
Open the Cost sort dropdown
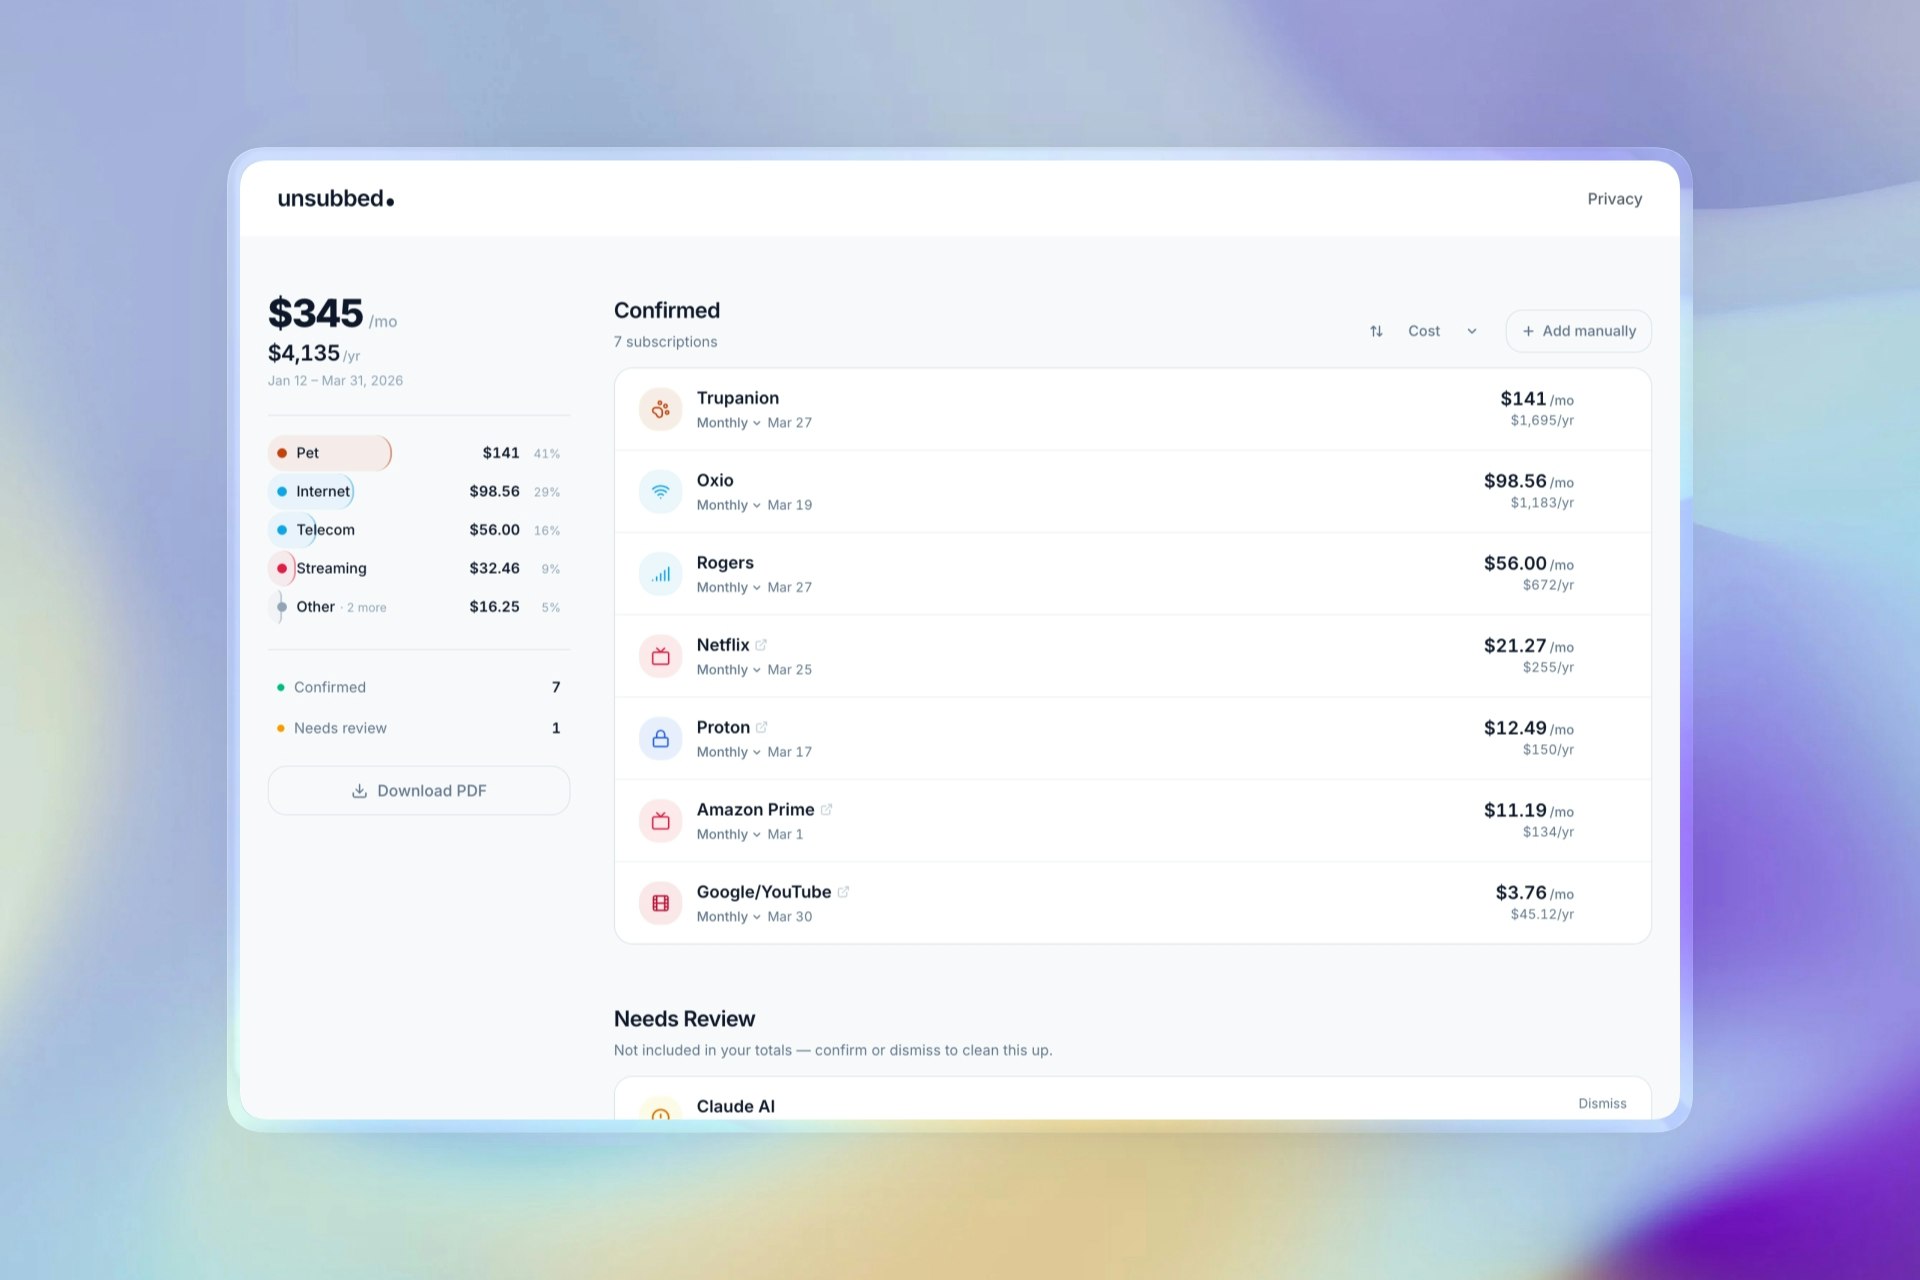(x=1441, y=331)
